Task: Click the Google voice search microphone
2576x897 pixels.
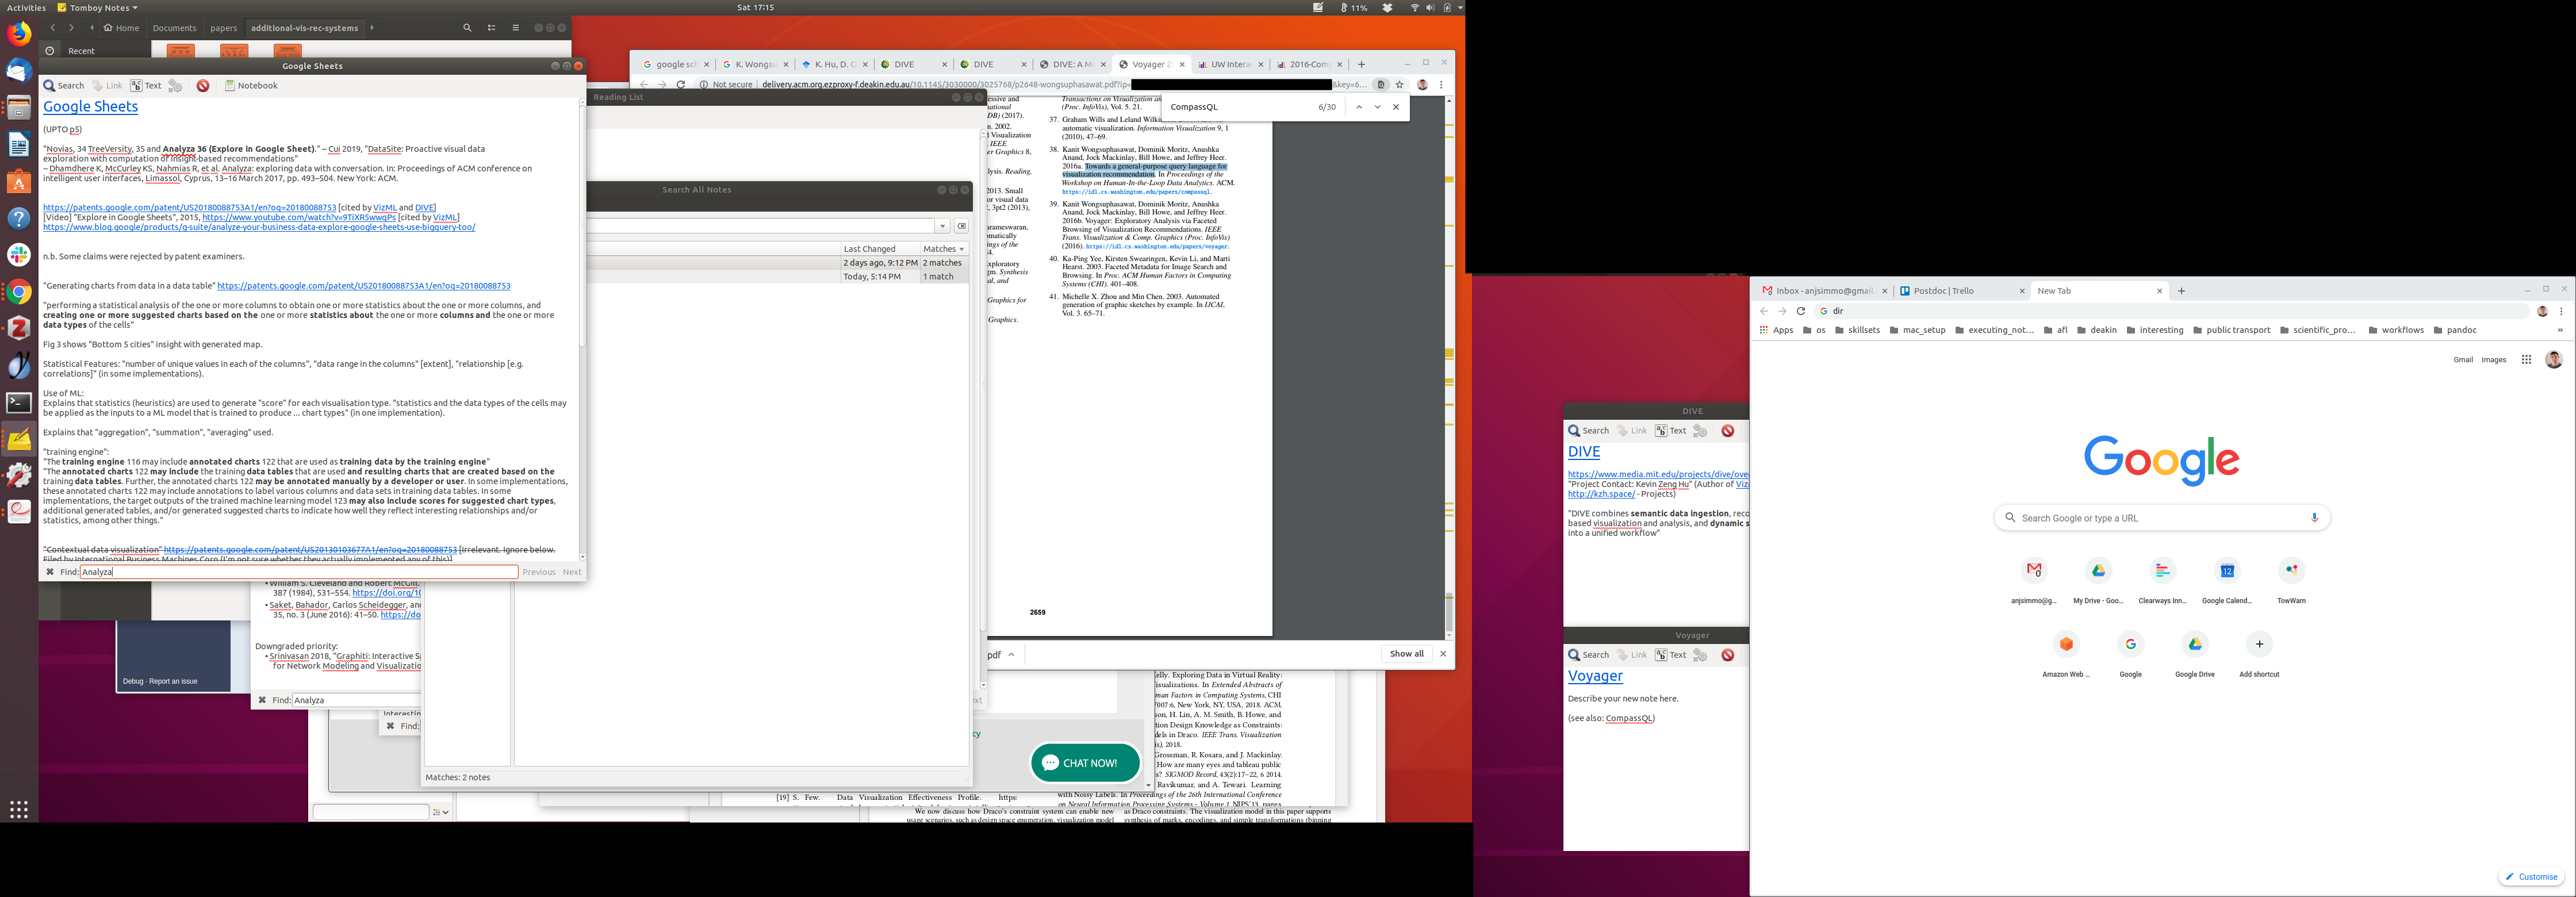Action: click(2314, 518)
